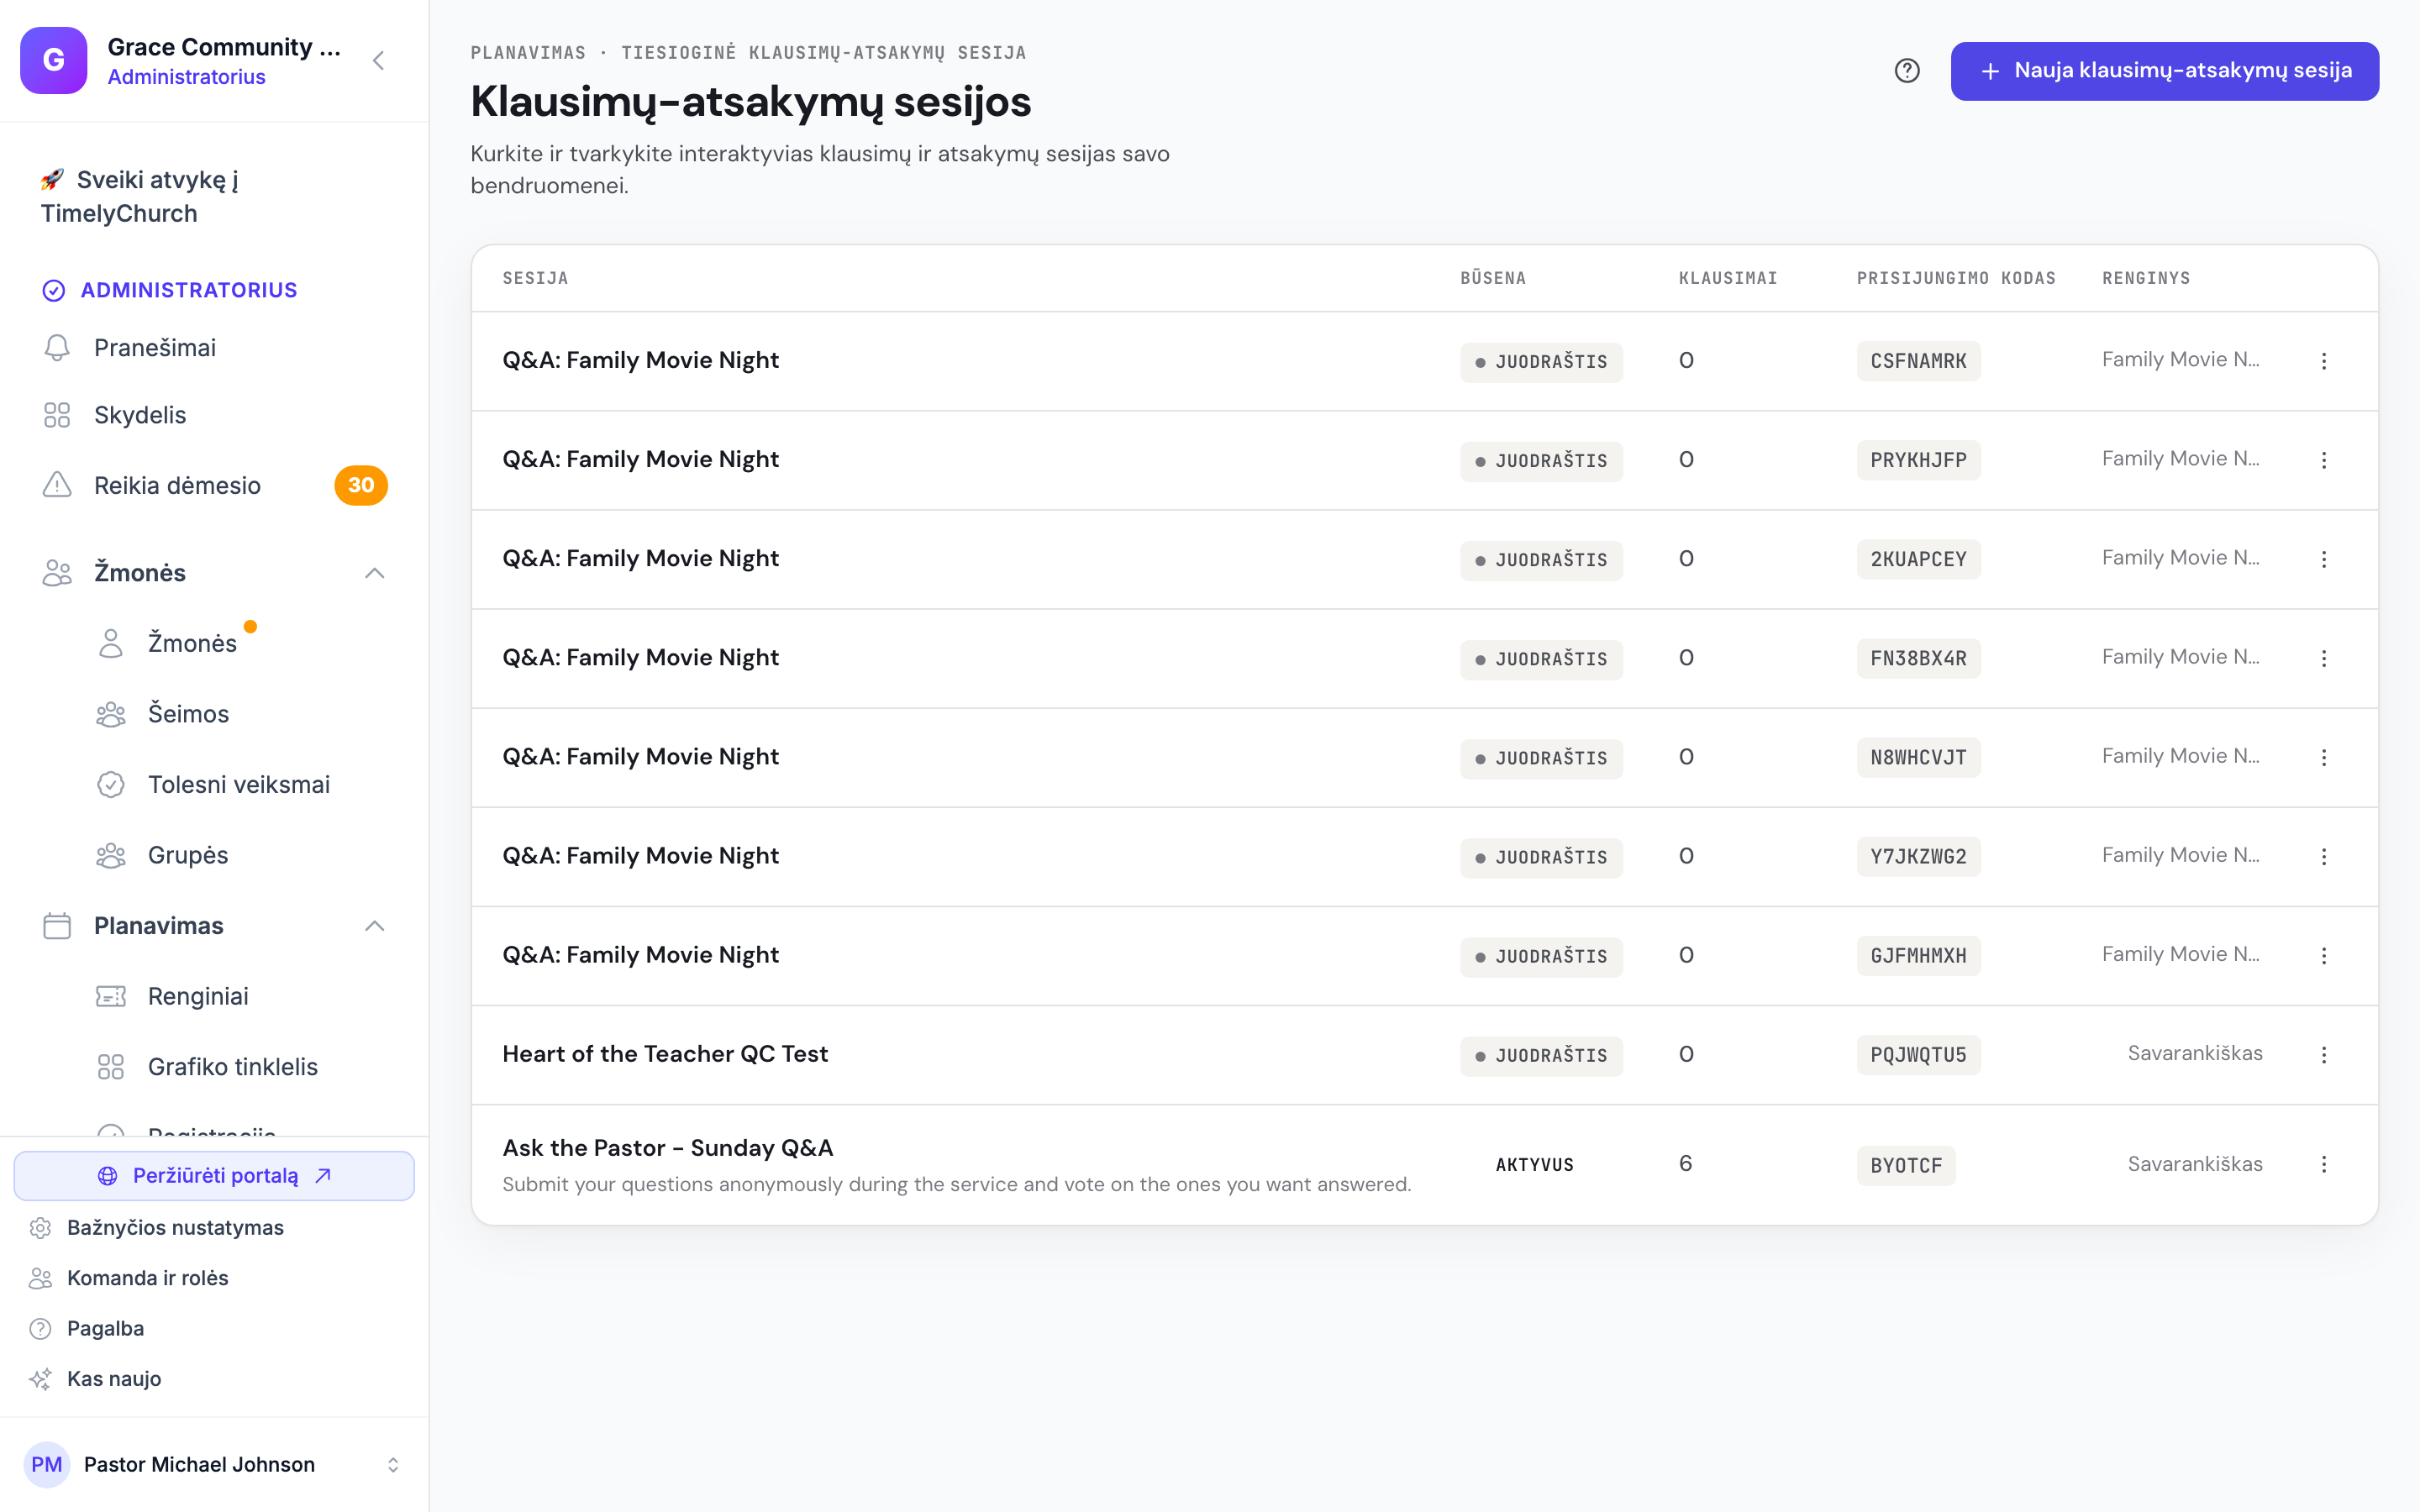Click question count 6 in the Ask the Pastor row
The image size is (2420, 1512).
(x=1685, y=1163)
